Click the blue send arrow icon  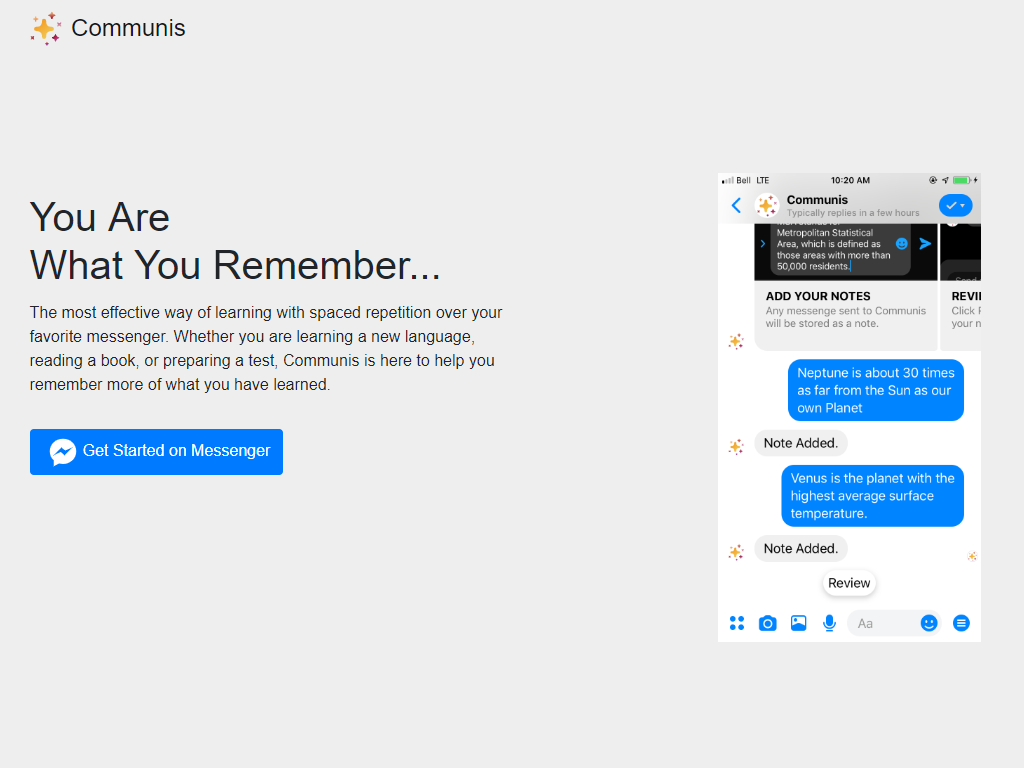925,244
